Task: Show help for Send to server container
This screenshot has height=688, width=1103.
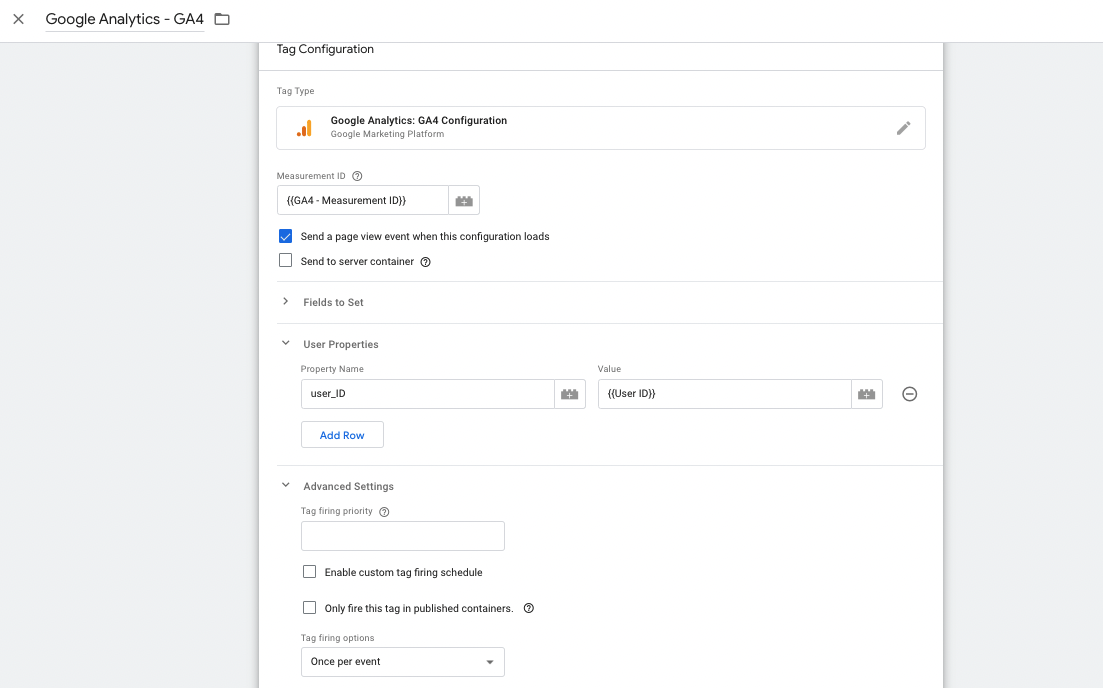Action: tap(426, 262)
